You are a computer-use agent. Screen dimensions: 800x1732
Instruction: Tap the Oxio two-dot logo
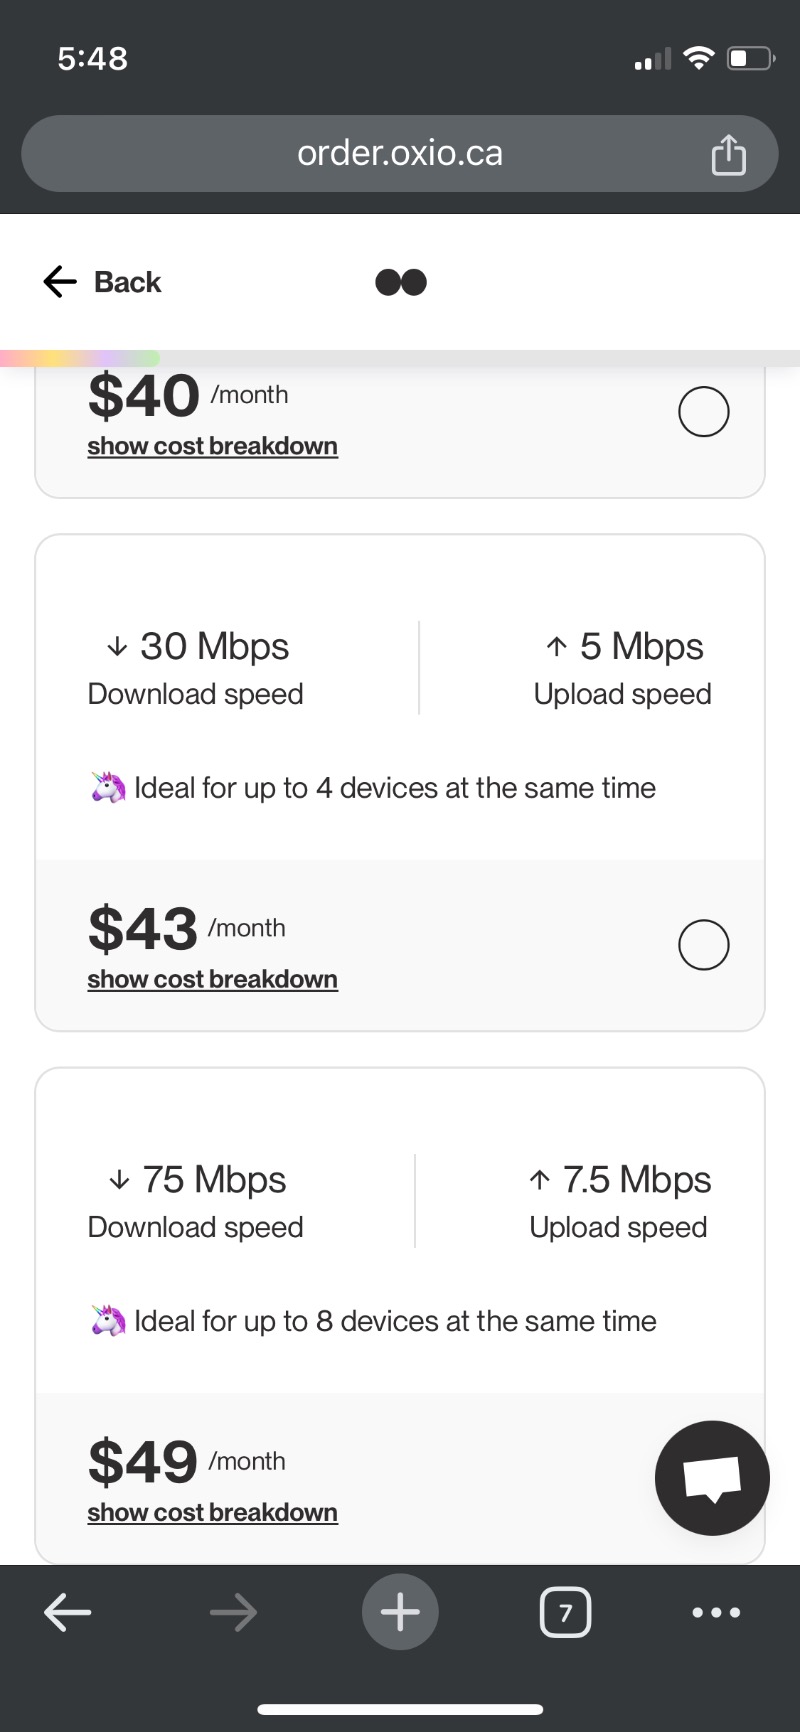point(401,282)
